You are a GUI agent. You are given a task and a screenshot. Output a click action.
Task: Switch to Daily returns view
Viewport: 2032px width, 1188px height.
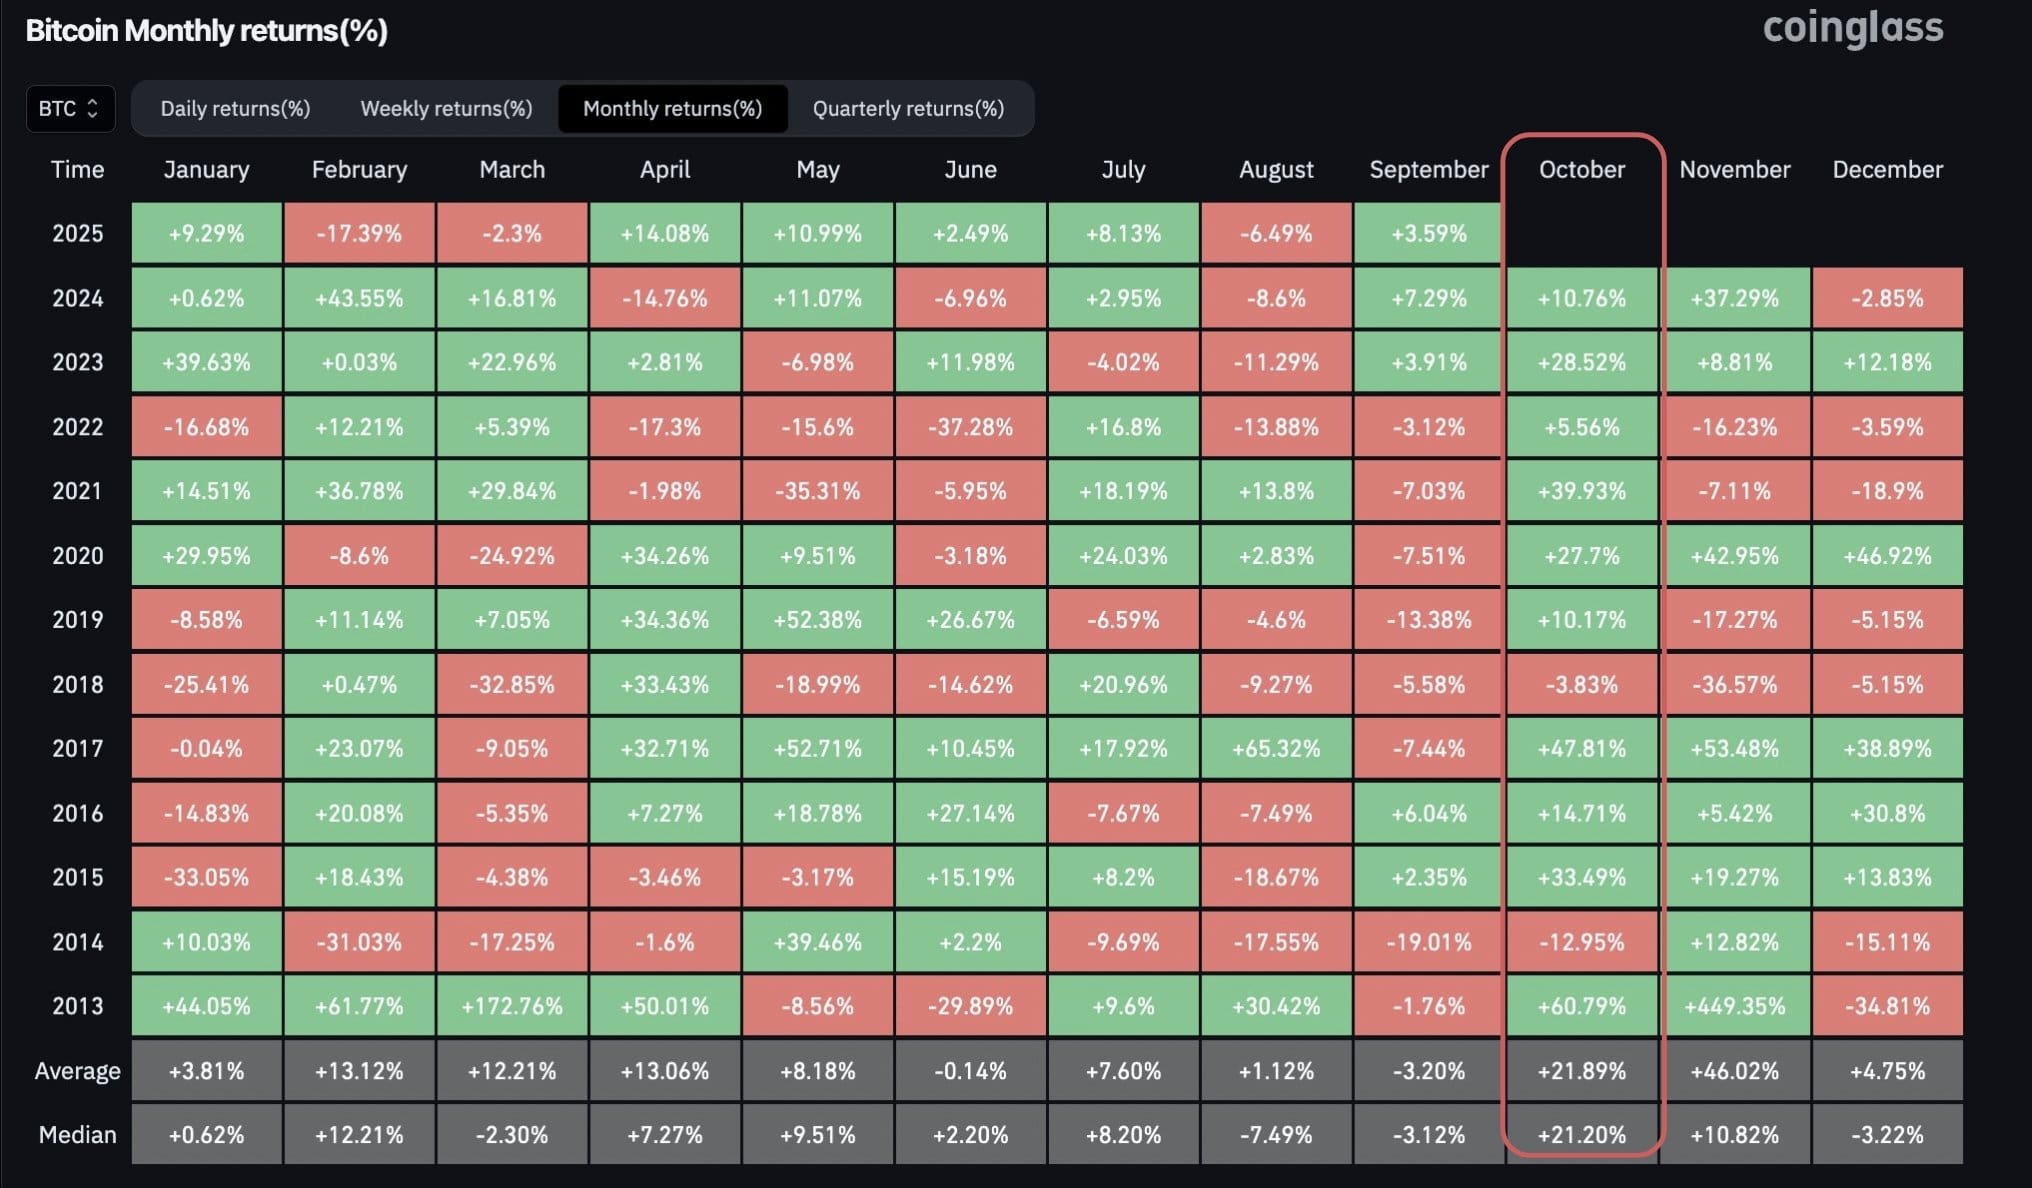(235, 109)
